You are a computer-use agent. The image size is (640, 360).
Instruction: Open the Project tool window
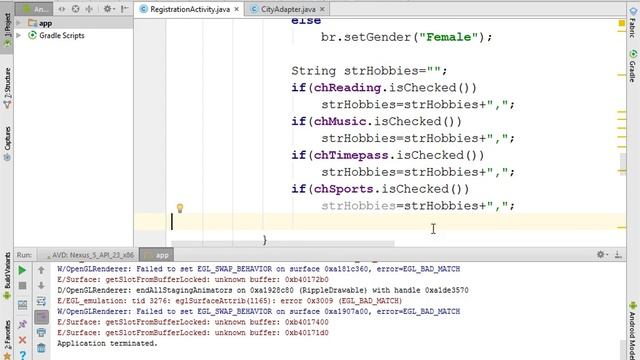[x=7, y=29]
